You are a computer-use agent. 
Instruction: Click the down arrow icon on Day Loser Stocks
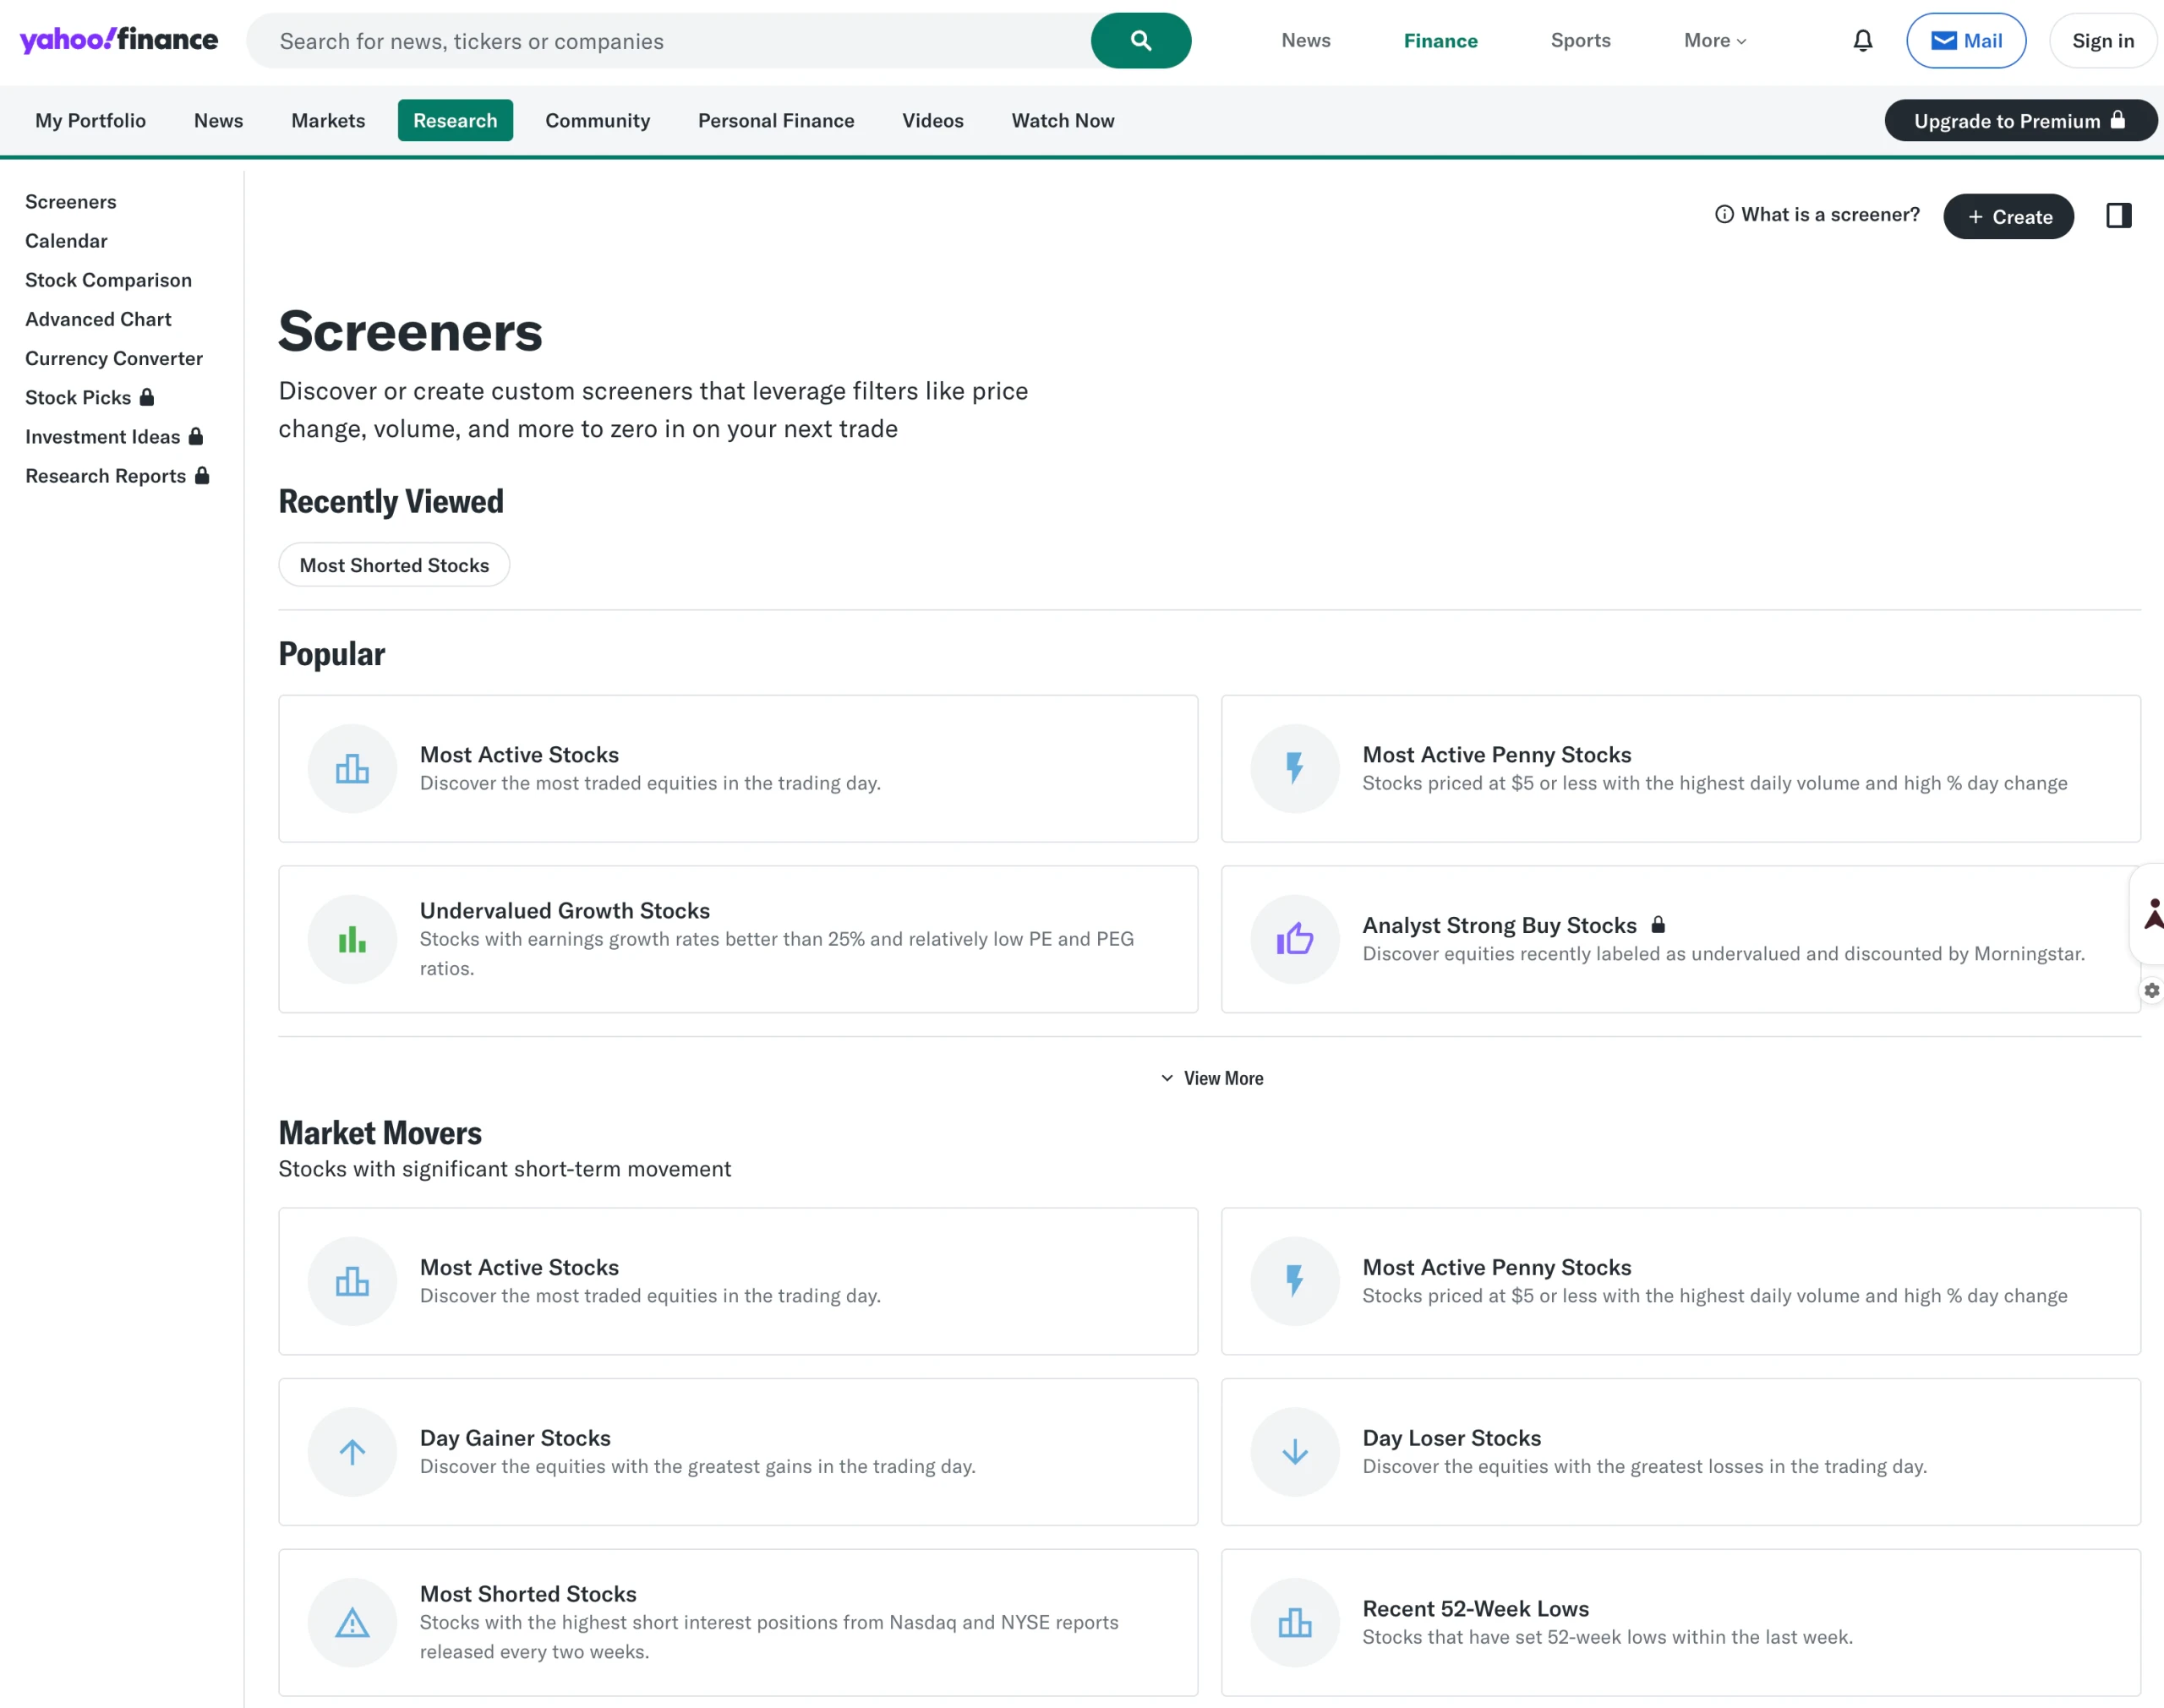click(x=1295, y=1452)
